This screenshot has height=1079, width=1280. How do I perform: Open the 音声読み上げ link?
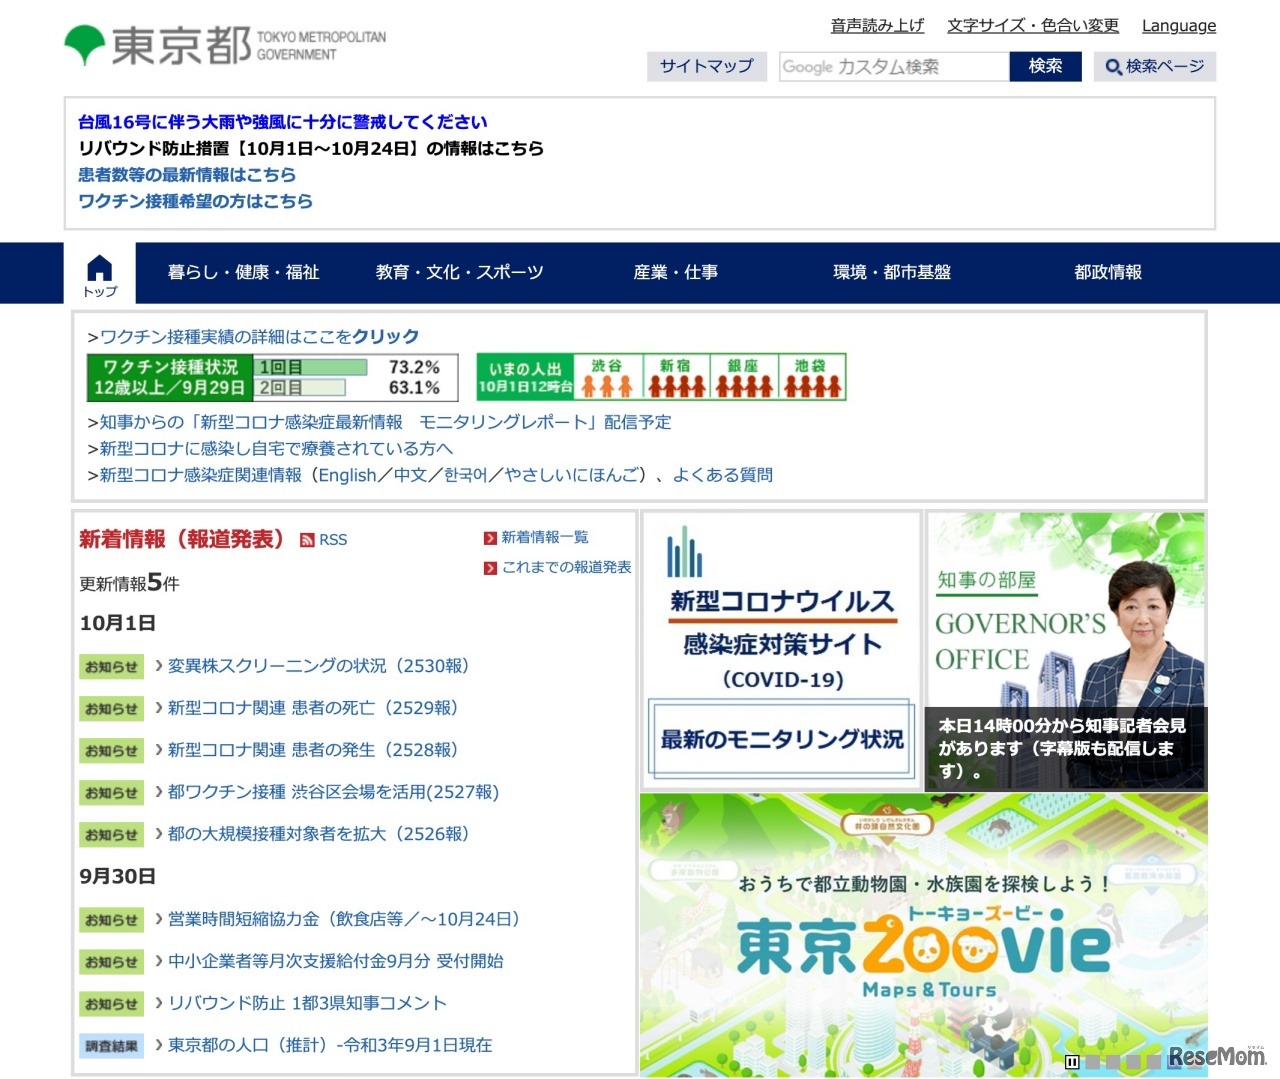pos(877,26)
